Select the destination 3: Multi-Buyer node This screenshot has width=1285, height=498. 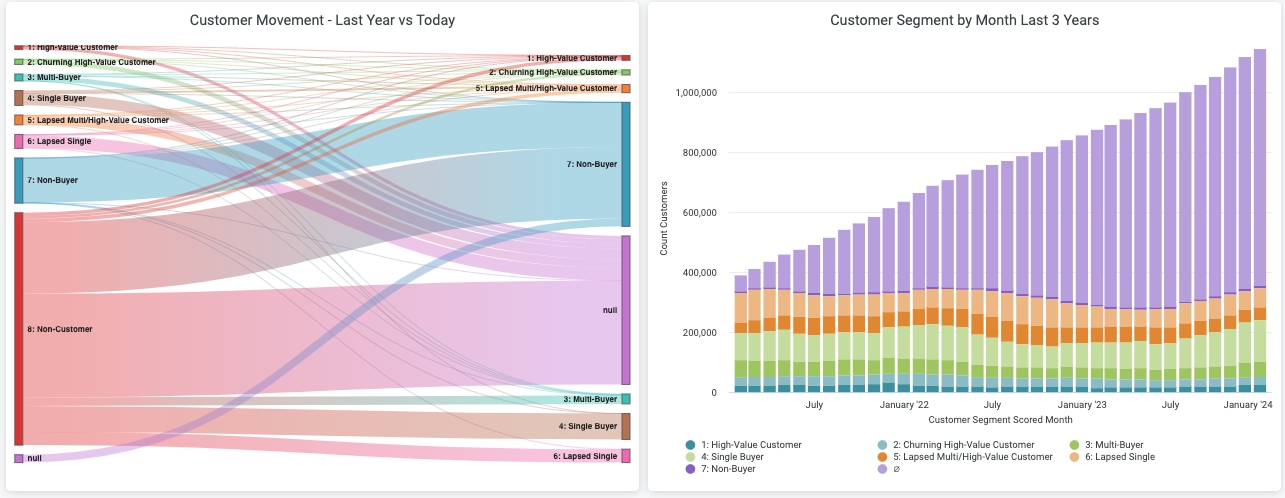tap(626, 399)
